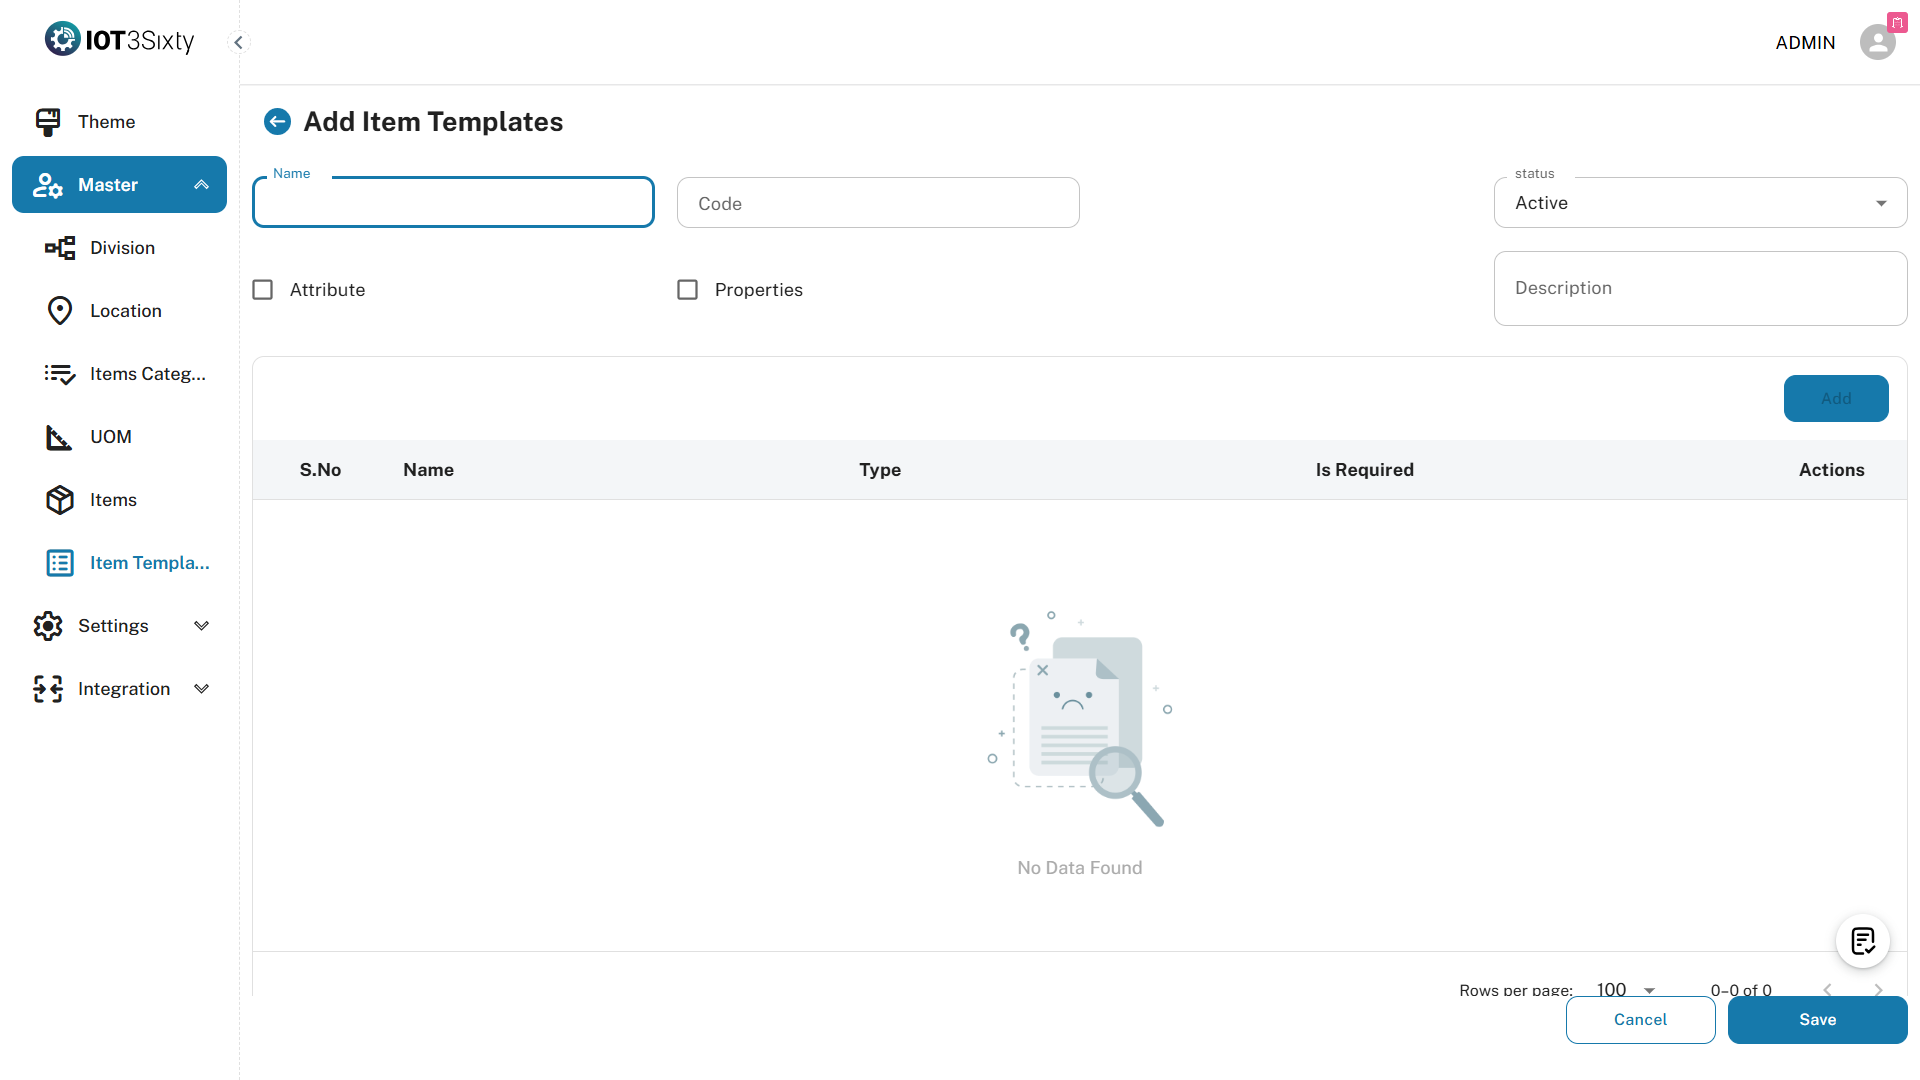Open the rows per page dropdown

pyautogui.click(x=1626, y=990)
